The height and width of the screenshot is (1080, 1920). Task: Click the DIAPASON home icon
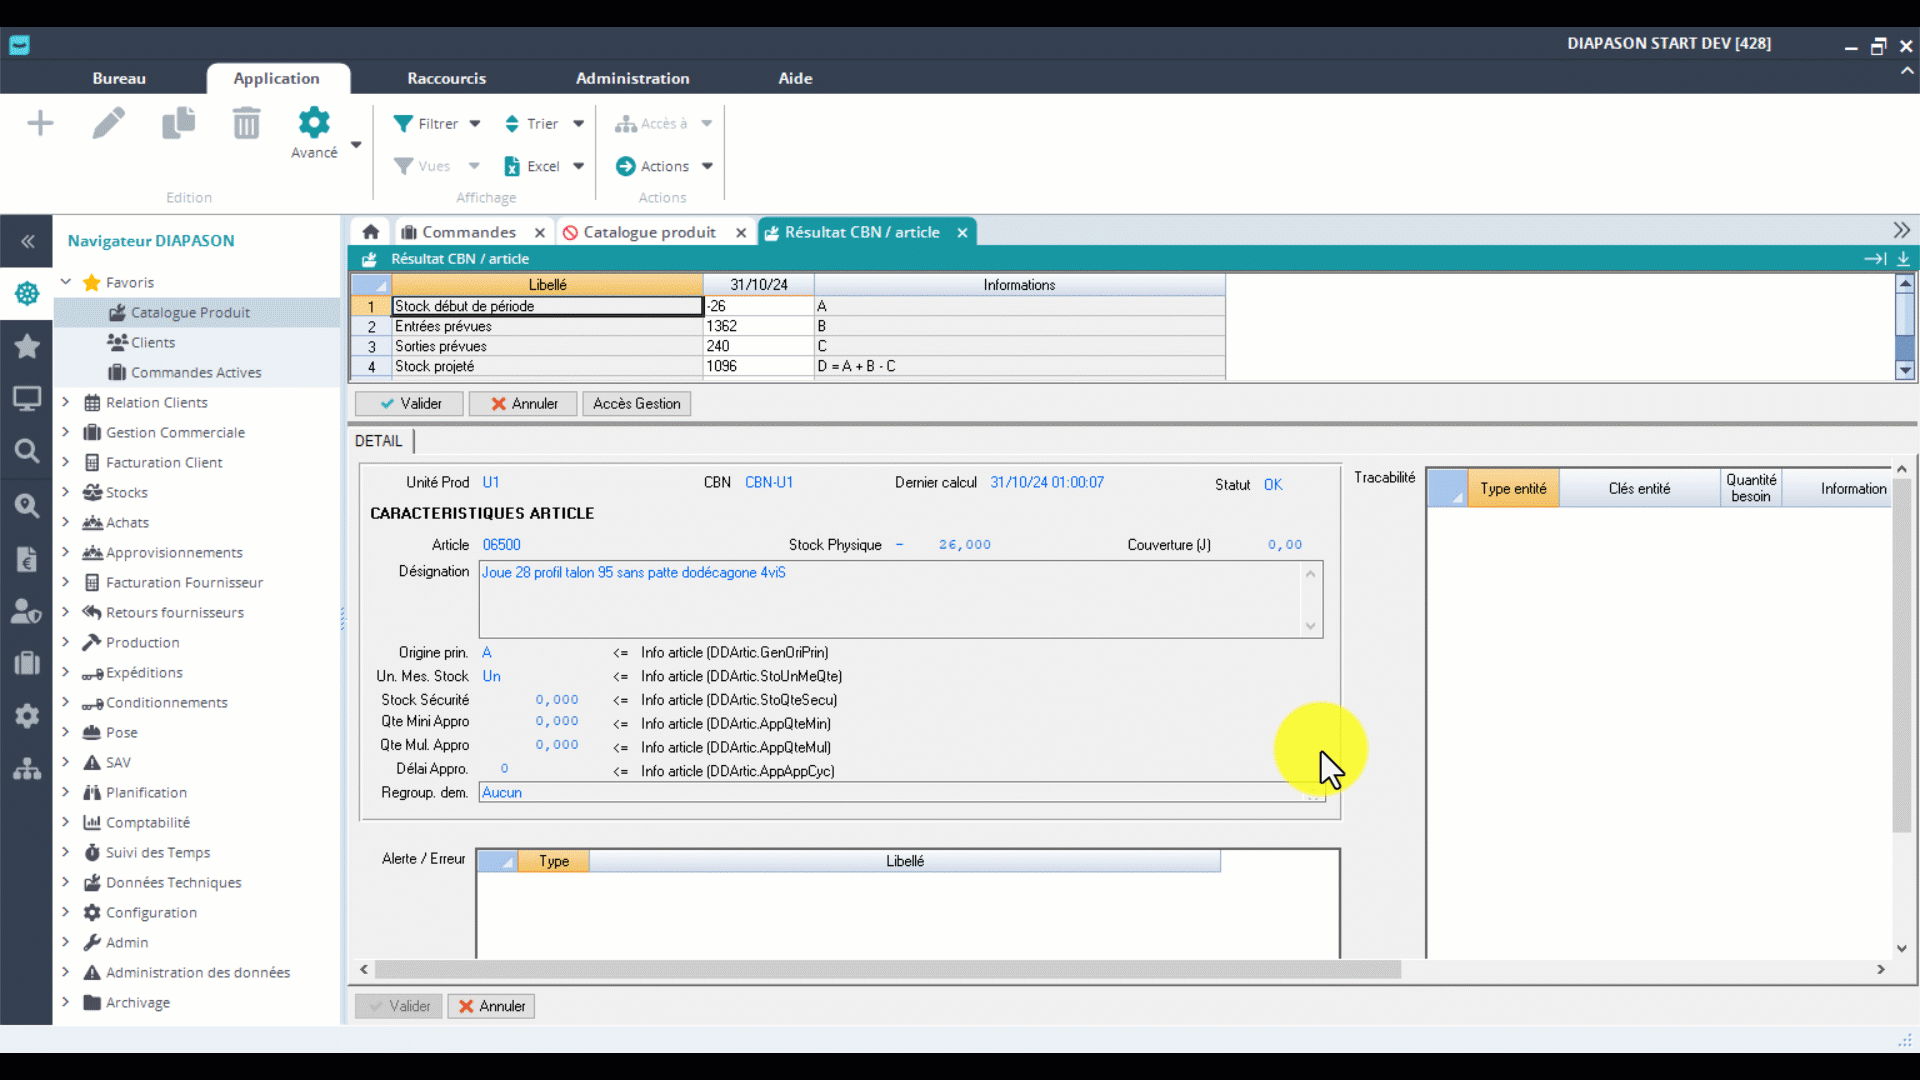click(x=369, y=232)
